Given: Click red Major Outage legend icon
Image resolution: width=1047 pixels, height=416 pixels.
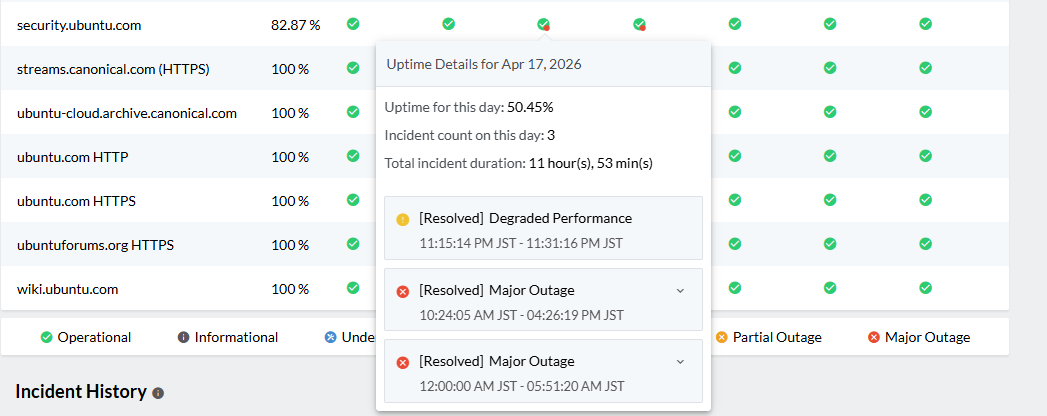Looking at the screenshot, I should tap(873, 338).
